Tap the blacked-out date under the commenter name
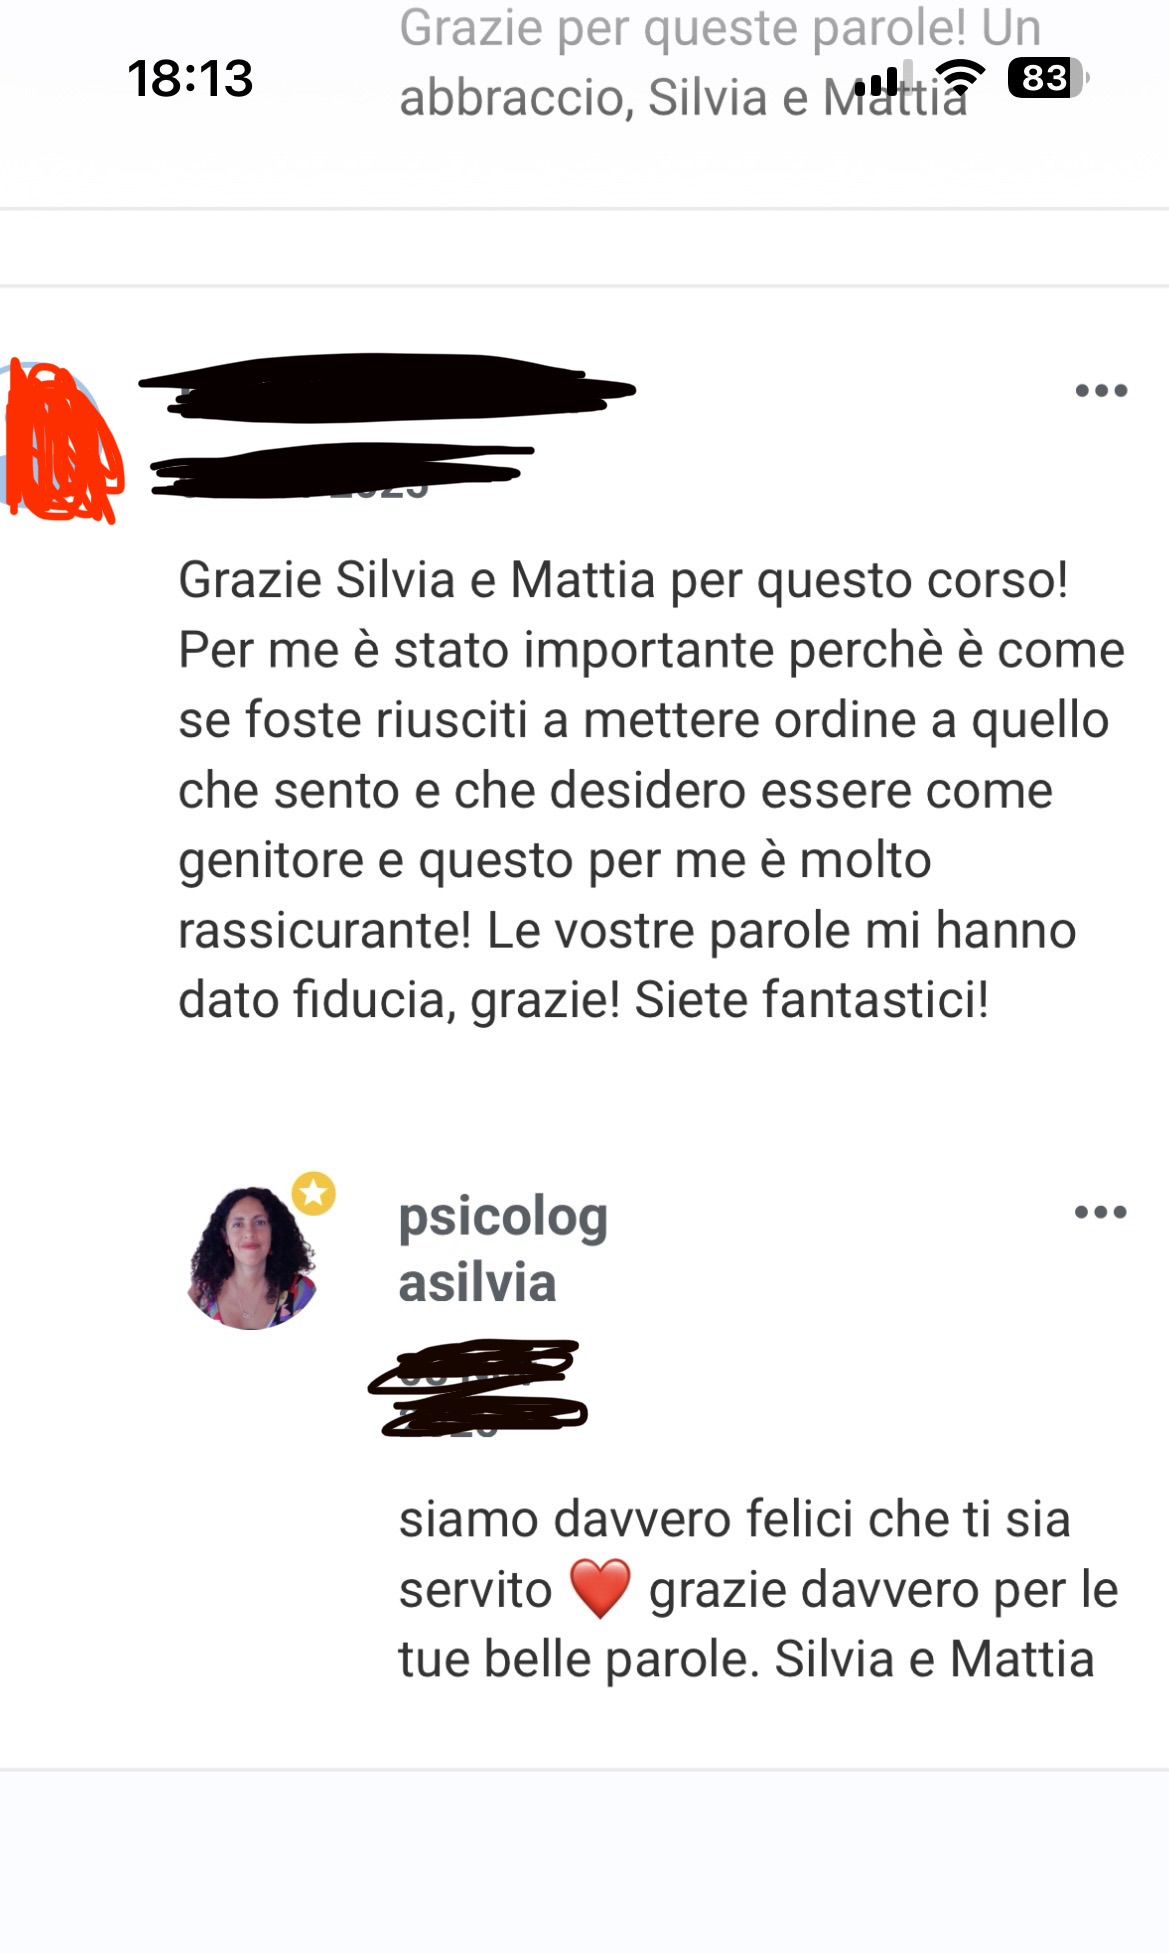Screen dimensions: 1169x1953 click(342, 471)
